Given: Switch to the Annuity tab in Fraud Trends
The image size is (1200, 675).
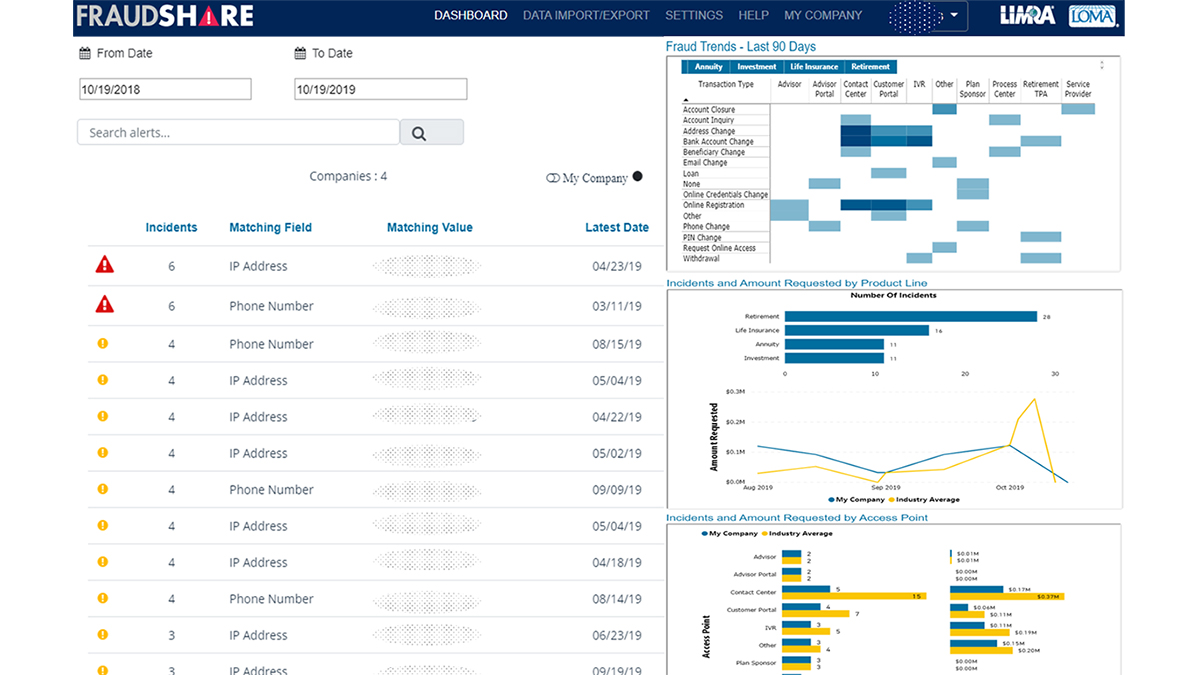Looking at the screenshot, I should tap(708, 67).
